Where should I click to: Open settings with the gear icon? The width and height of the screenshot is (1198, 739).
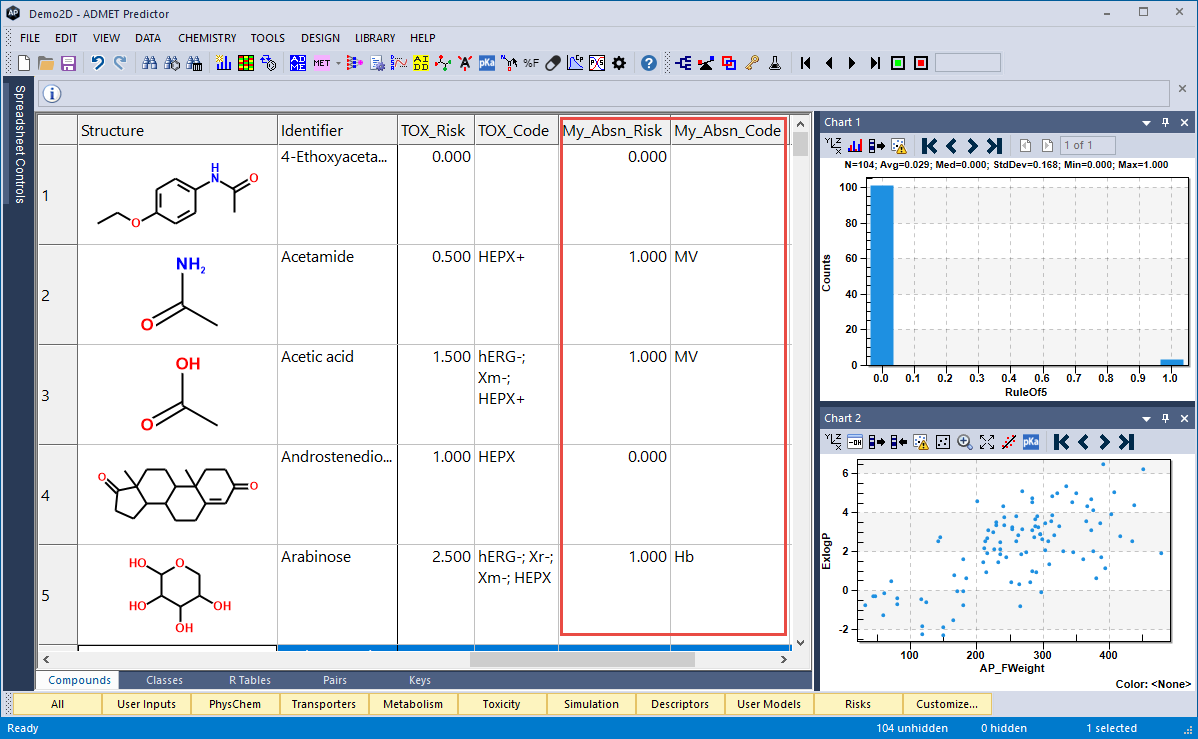619,63
